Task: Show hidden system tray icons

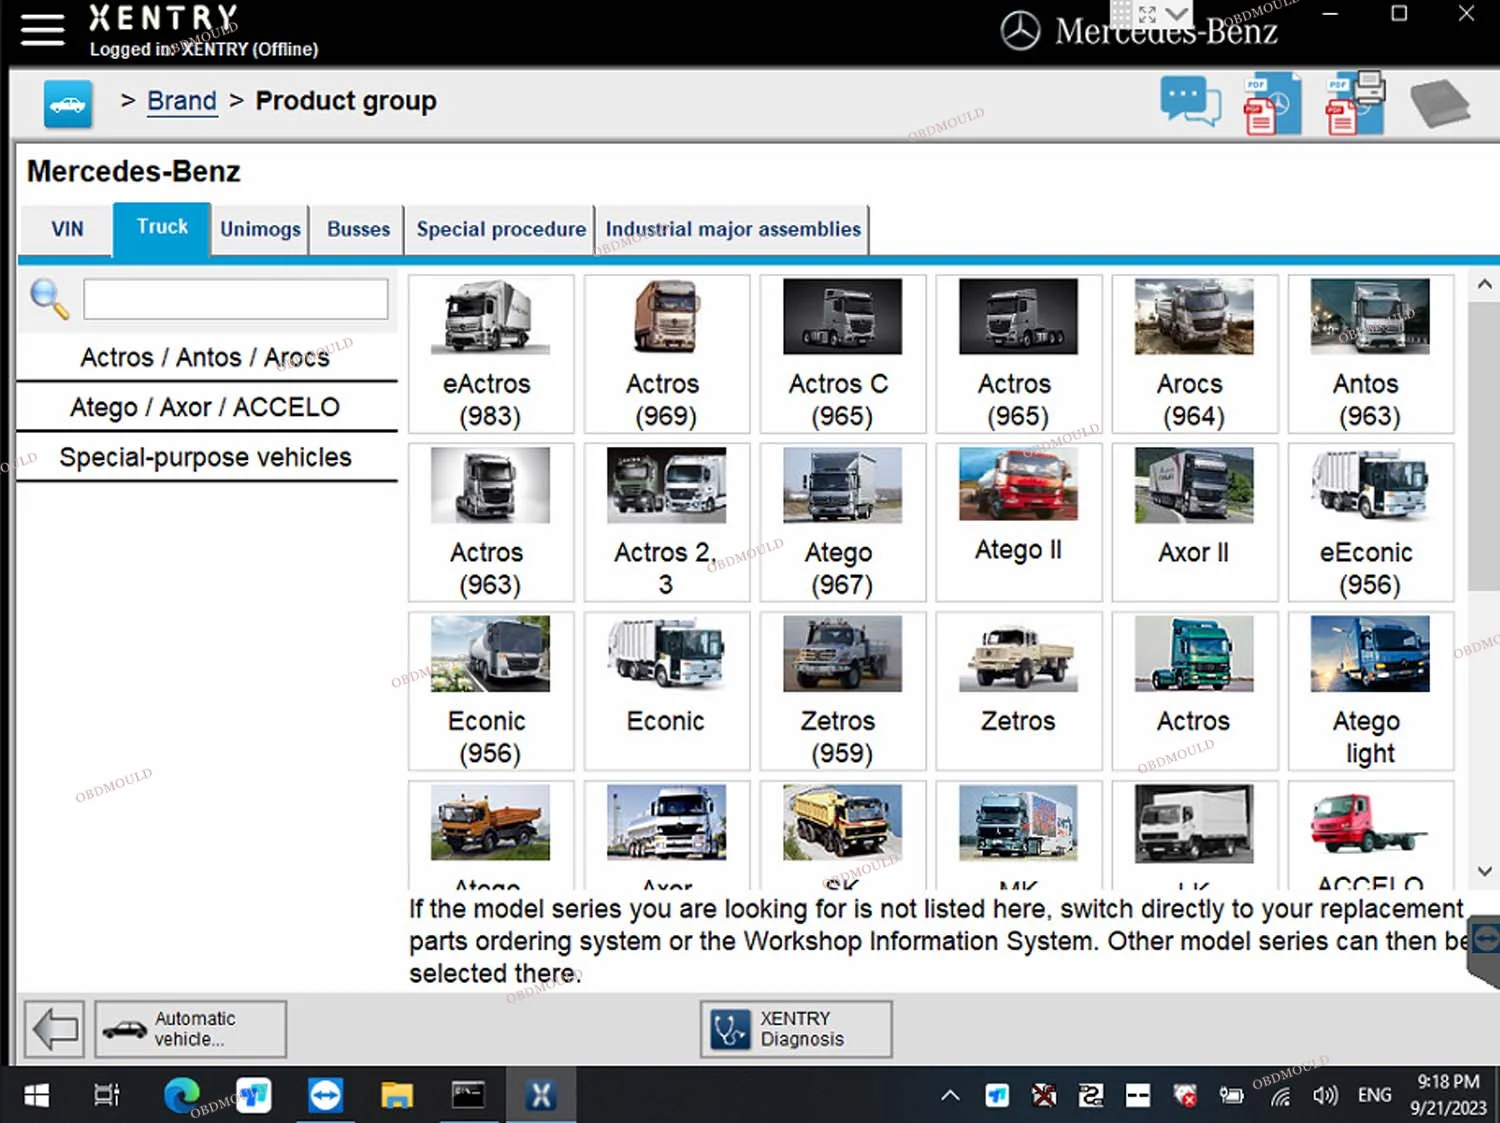Action: point(950,1096)
